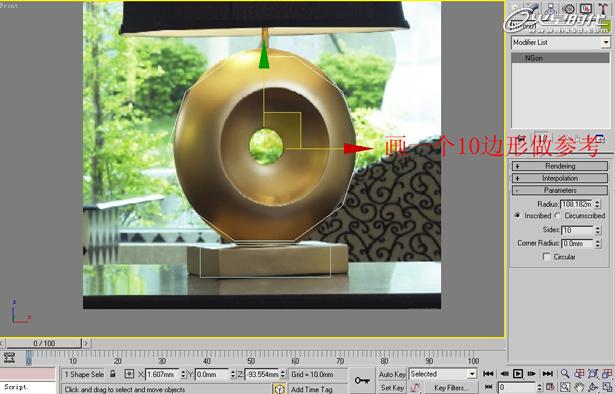Open the Front viewport label menu
The width and height of the screenshot is (615, 394).
click(9, 5)
